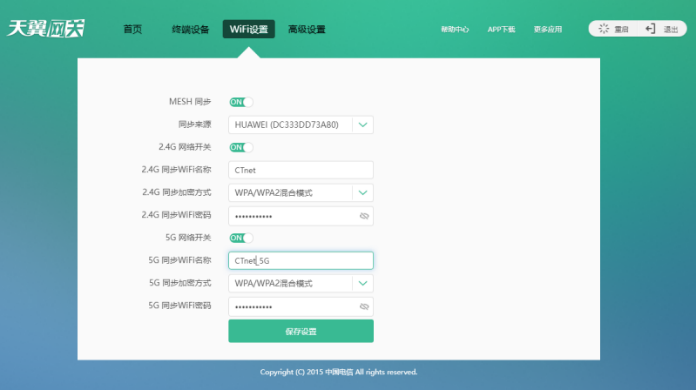Click the 重启 button label
This screenshot has width=696, height=390.
coord(621,29)
